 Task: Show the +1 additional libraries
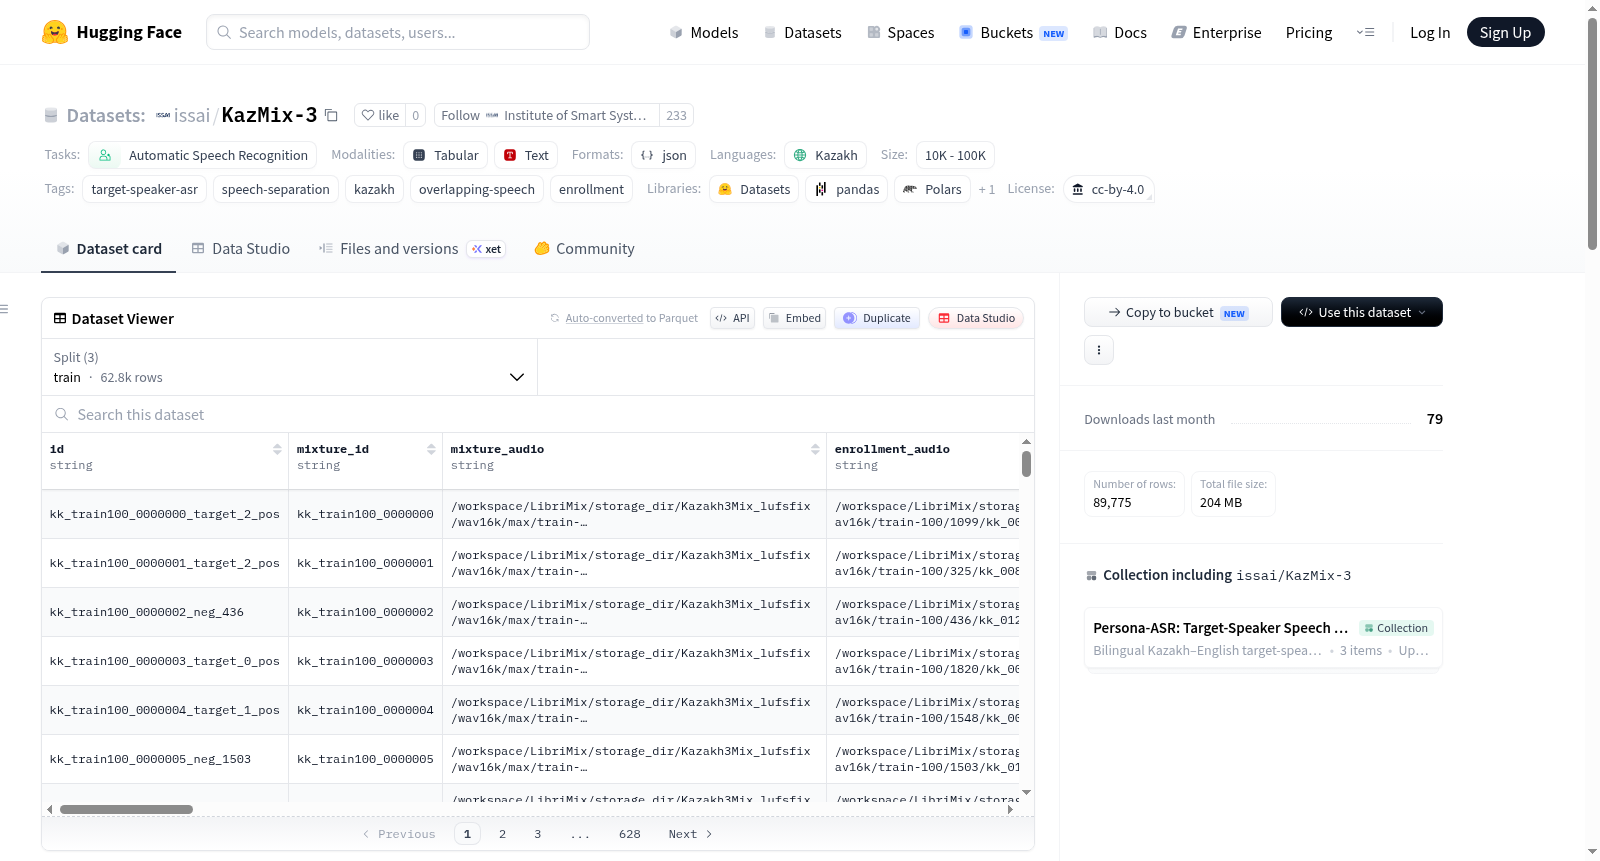987,189
